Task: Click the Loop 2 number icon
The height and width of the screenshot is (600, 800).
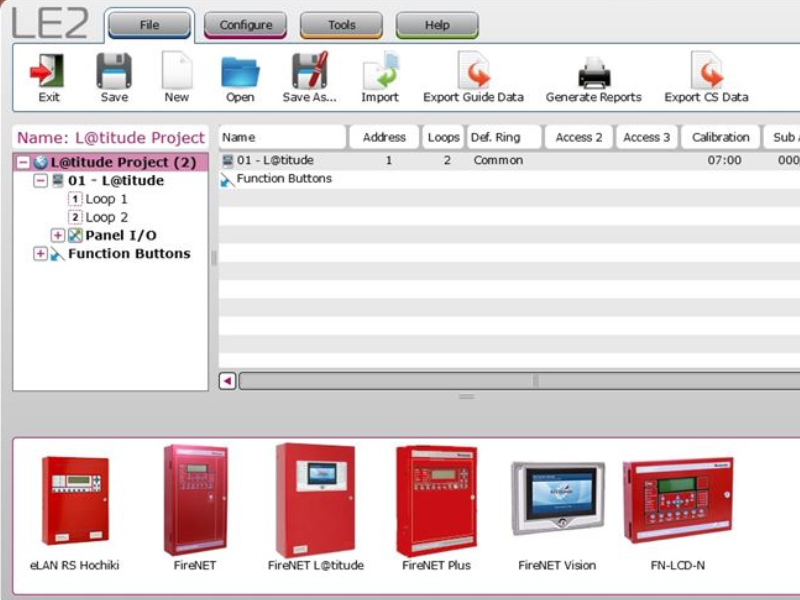Action: [75, 217]
